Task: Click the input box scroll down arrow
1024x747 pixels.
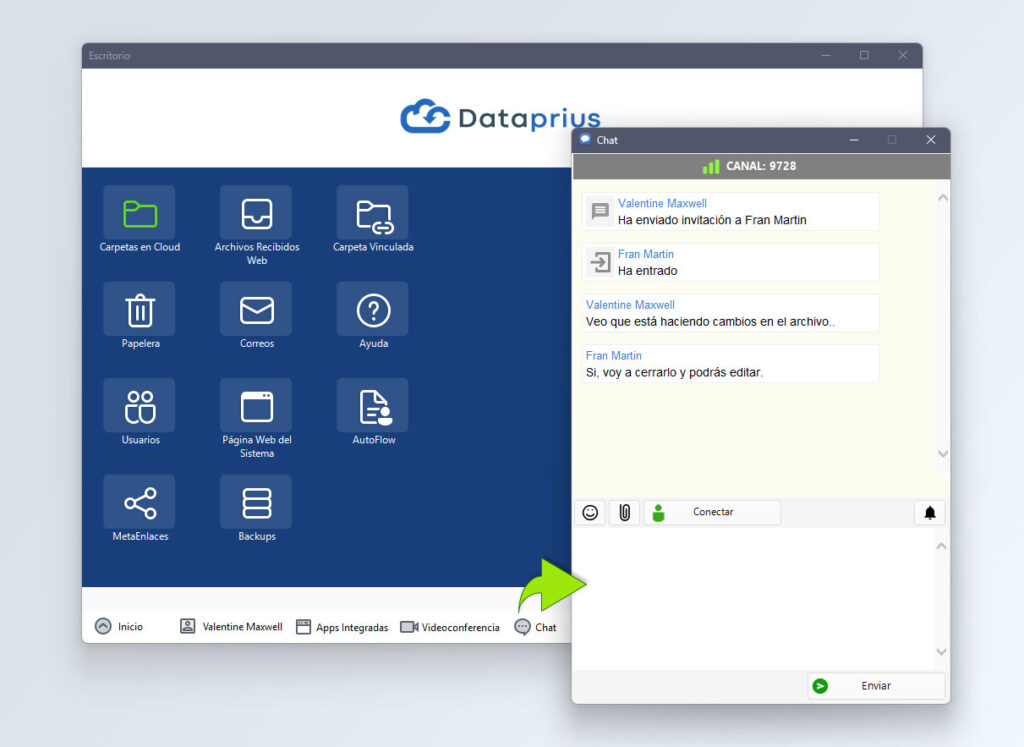Action: click(942, 651)
